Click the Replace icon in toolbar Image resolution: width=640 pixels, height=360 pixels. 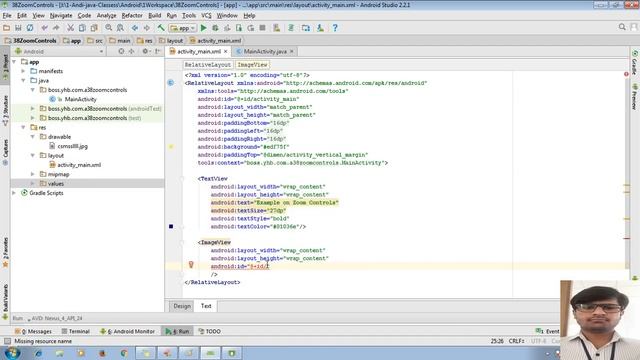coord(120,28)
